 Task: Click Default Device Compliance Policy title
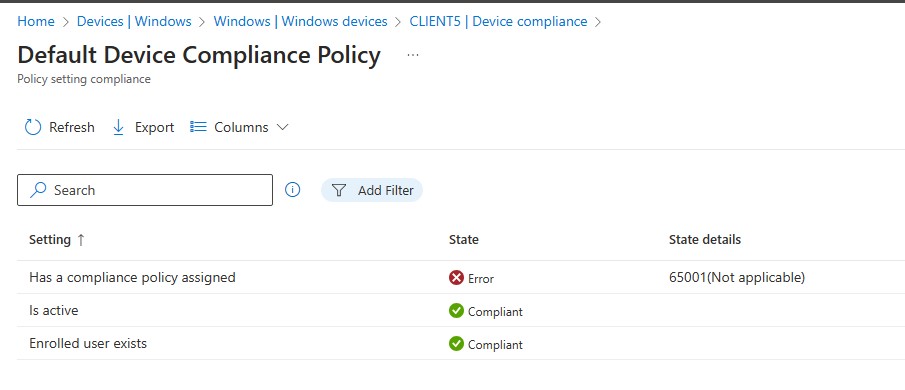pos(199,55)
